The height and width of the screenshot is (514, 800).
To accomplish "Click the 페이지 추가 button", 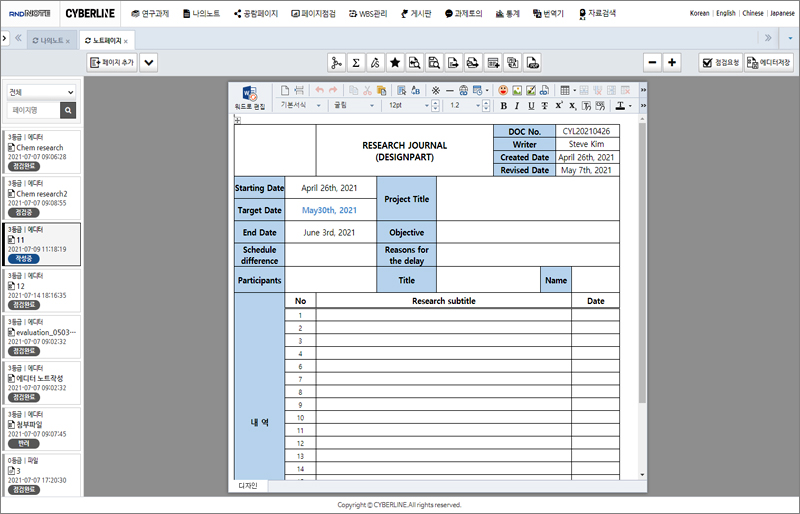I will point(112,62).
